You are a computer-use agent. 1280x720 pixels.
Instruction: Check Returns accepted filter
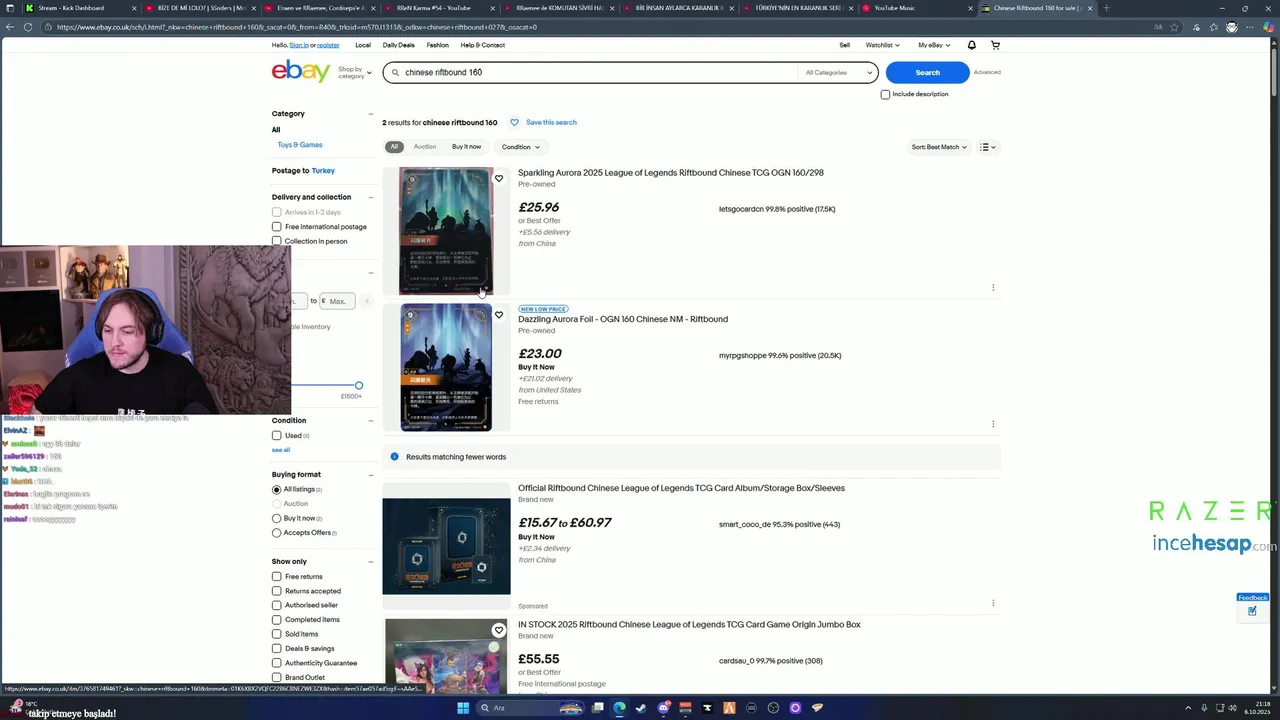277,591
